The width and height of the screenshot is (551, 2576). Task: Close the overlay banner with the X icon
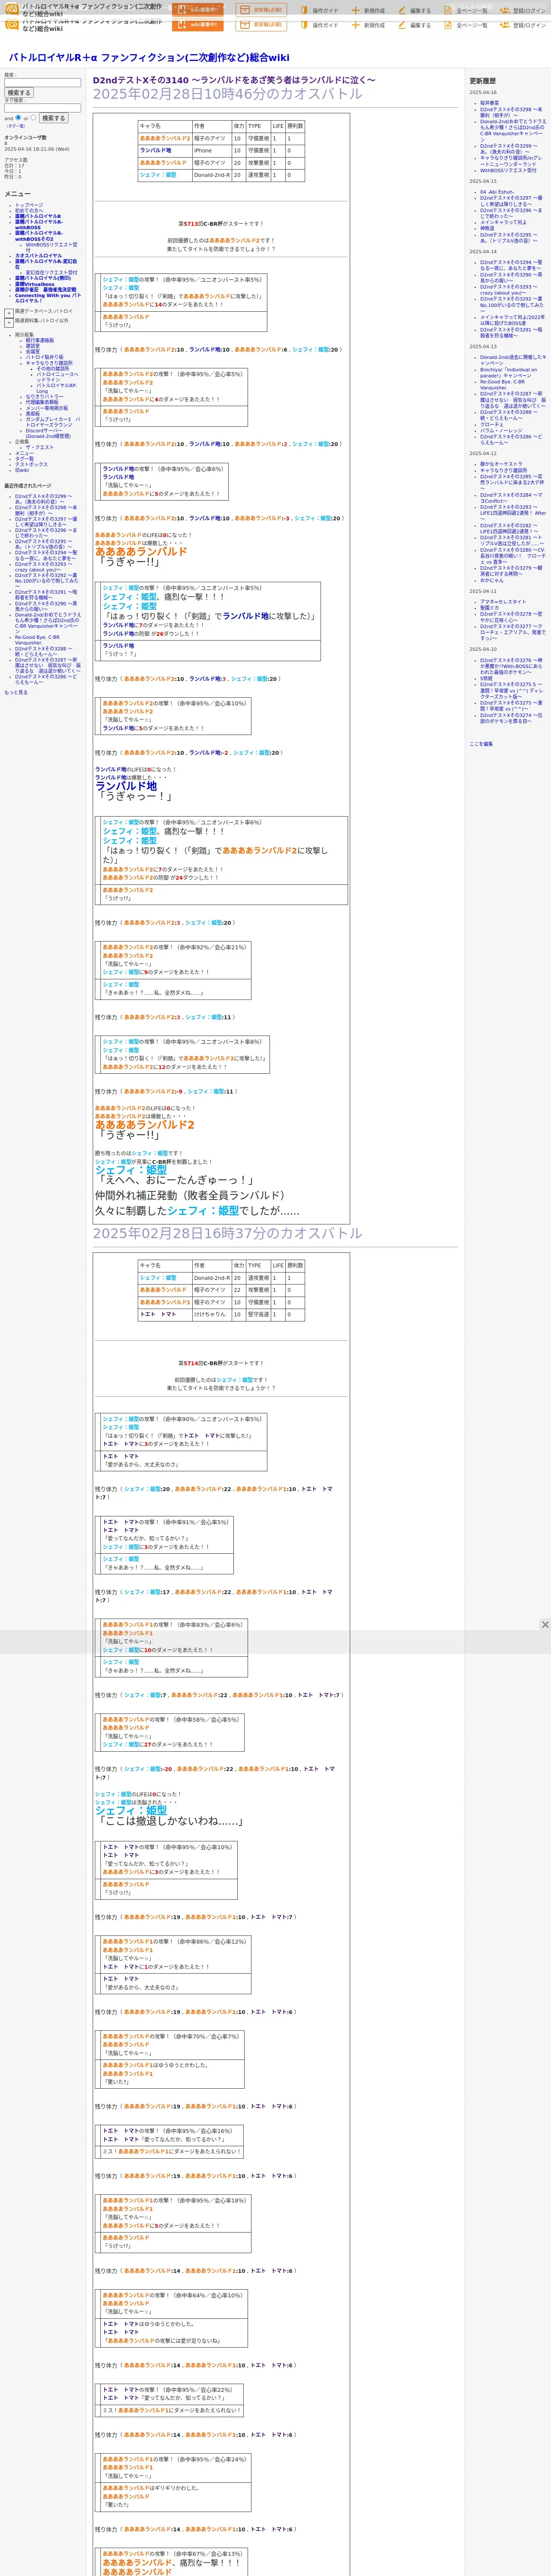tap(544, 1625)
